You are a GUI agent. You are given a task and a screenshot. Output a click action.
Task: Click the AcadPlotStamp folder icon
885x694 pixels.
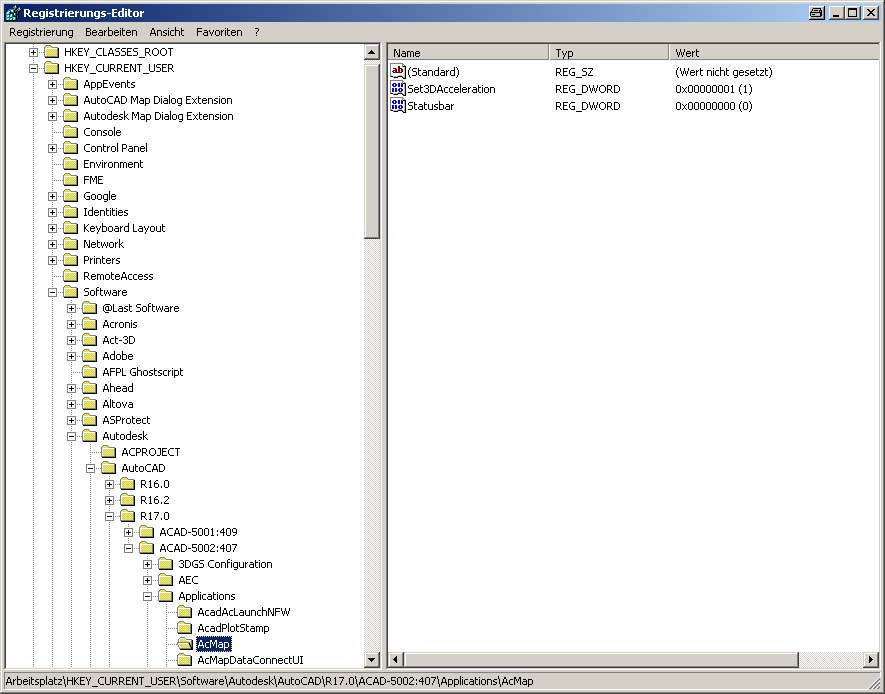click(x=185, y=628)
